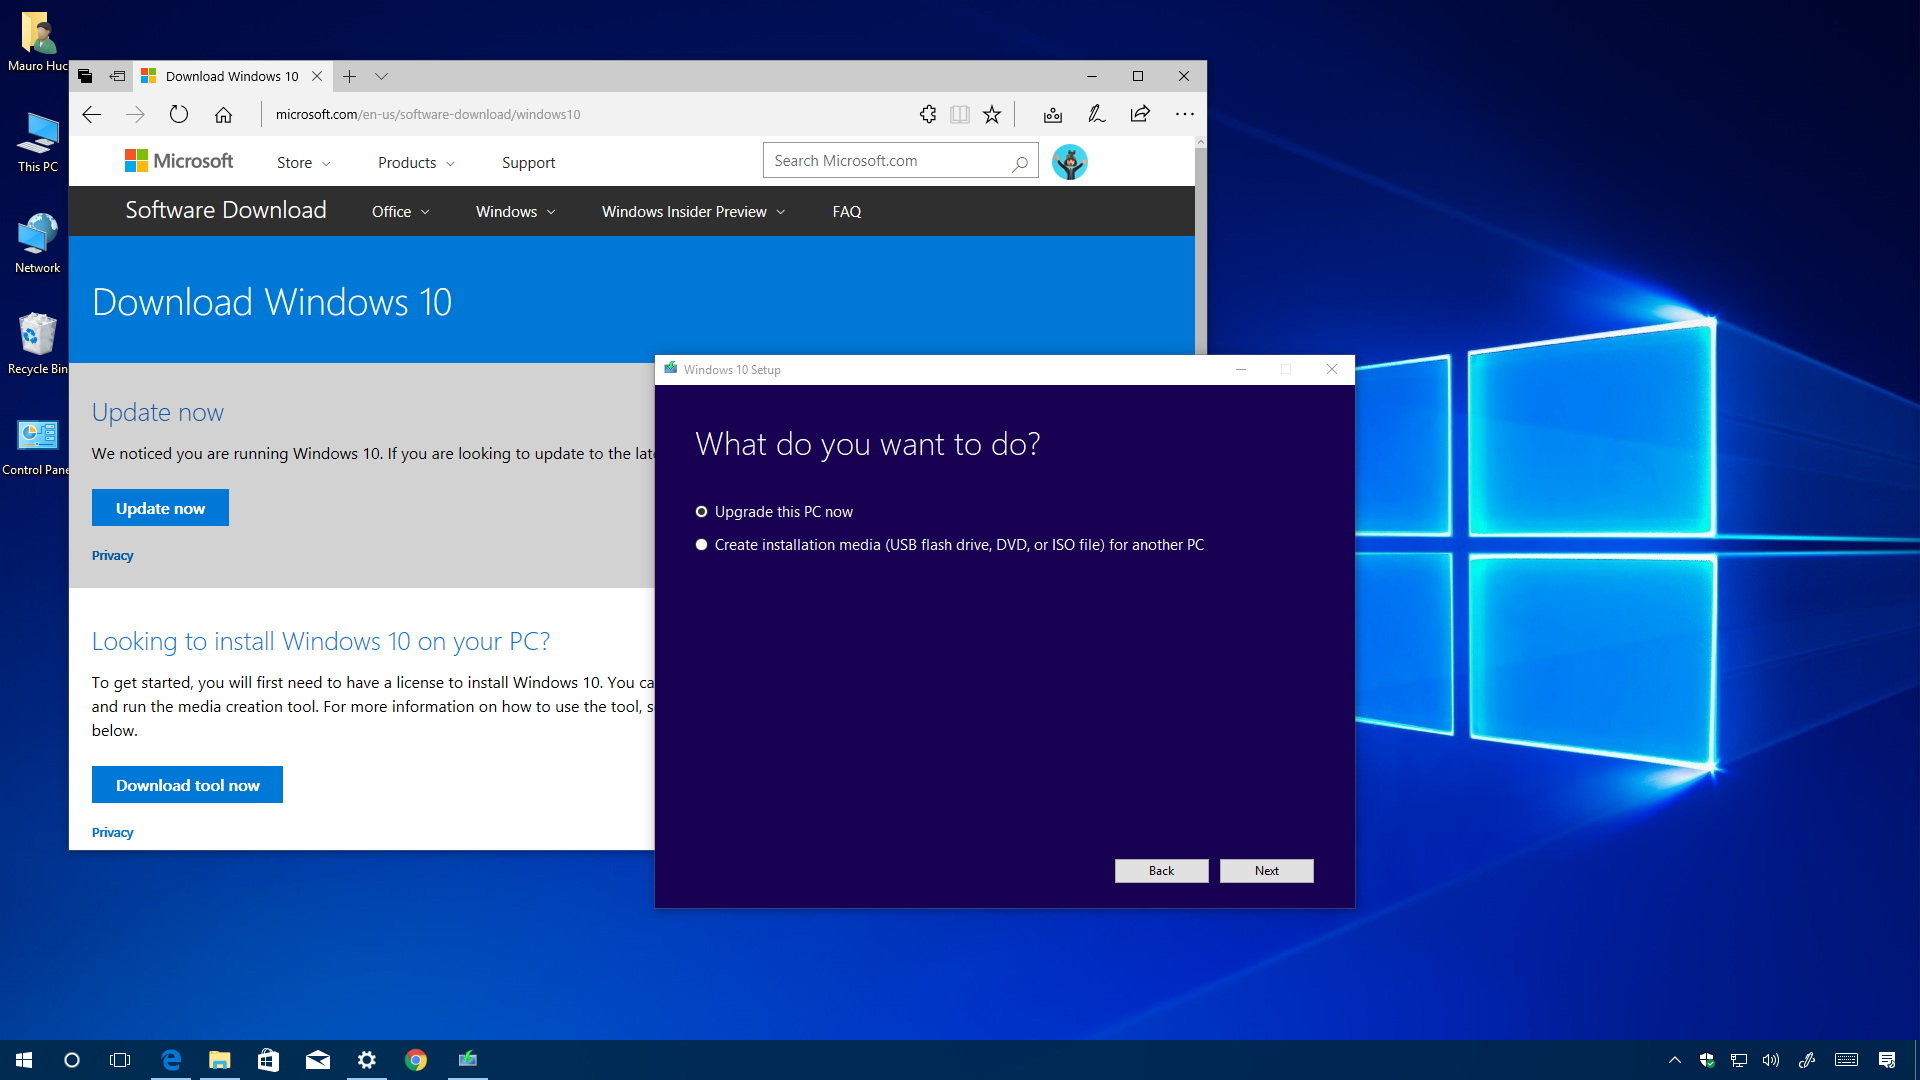This screenshot has width=1920, height=1080.
Task: Click the browser settings ellipsis icon
Action: [1183, 113]
